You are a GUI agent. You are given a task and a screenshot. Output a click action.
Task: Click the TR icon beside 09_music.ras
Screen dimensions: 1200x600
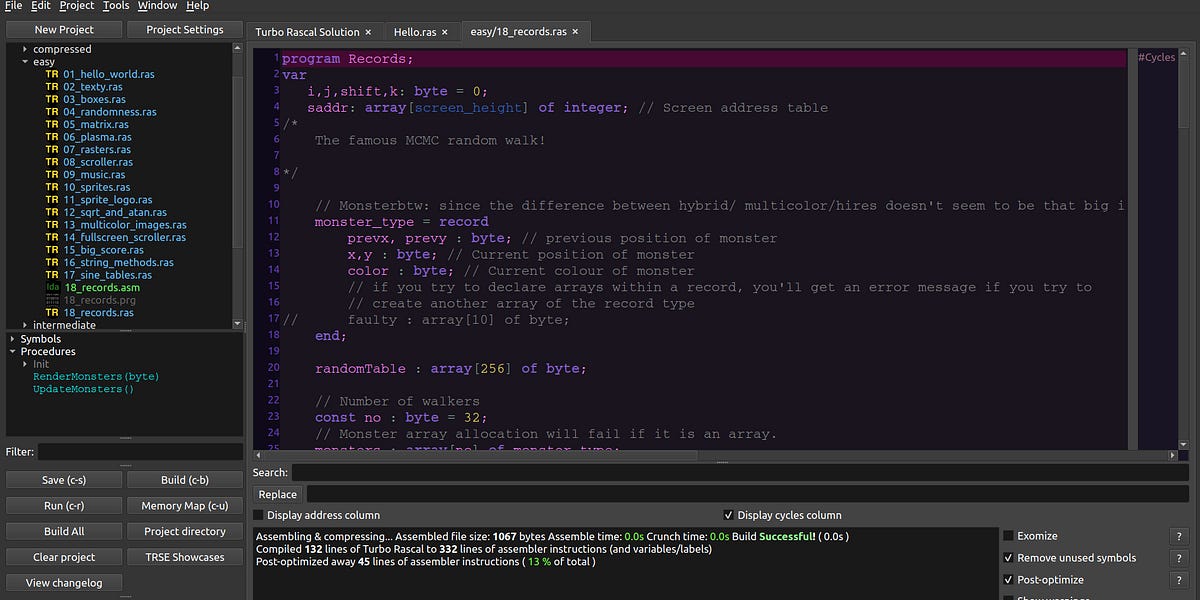[50, 174]
